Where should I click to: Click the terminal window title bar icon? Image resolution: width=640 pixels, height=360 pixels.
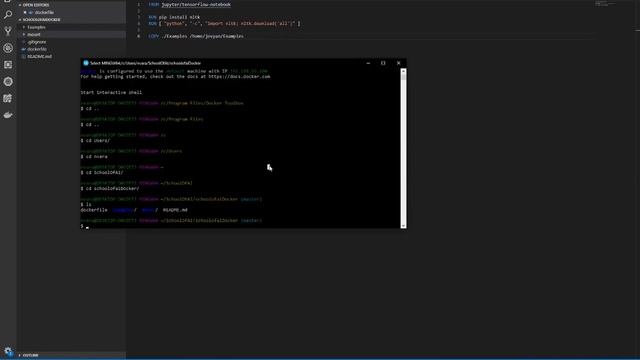coord(86,63)
